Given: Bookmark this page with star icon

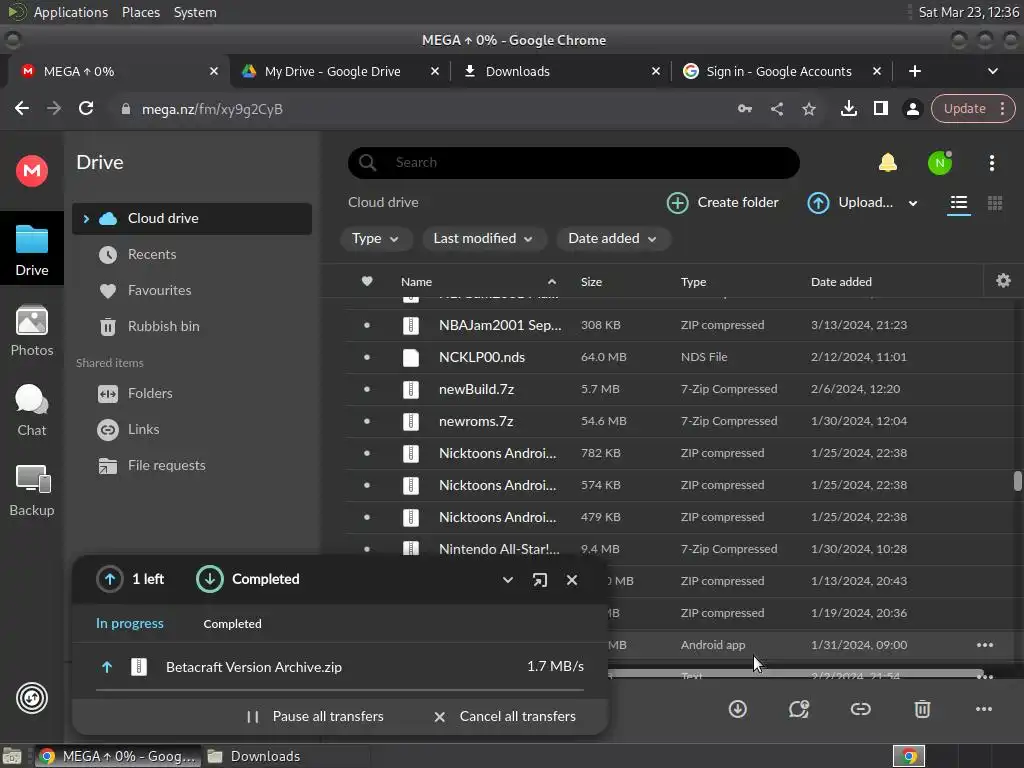Looking at the screenshot, I should pos(808,109).
